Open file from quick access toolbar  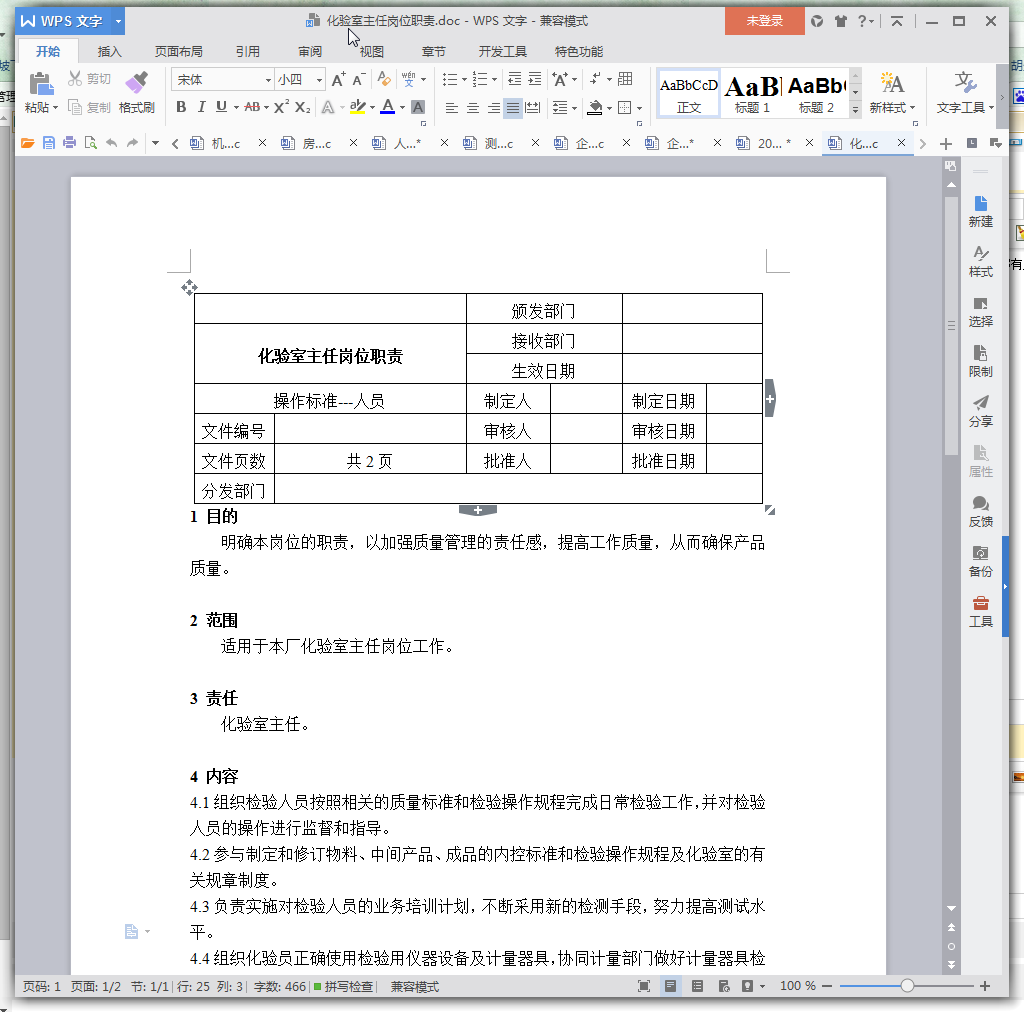[x=27, y=143]
